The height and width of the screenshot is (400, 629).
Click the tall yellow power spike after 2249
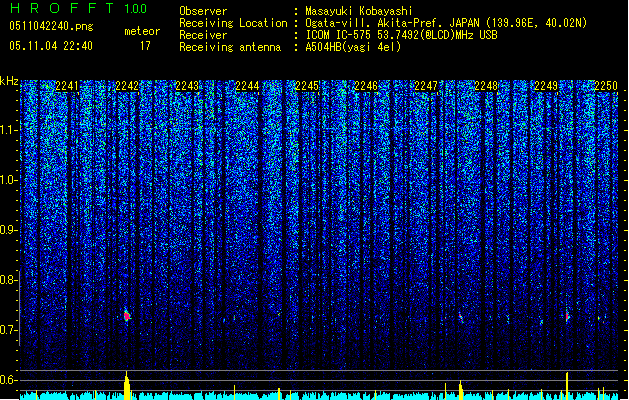[x=567, y=386]
